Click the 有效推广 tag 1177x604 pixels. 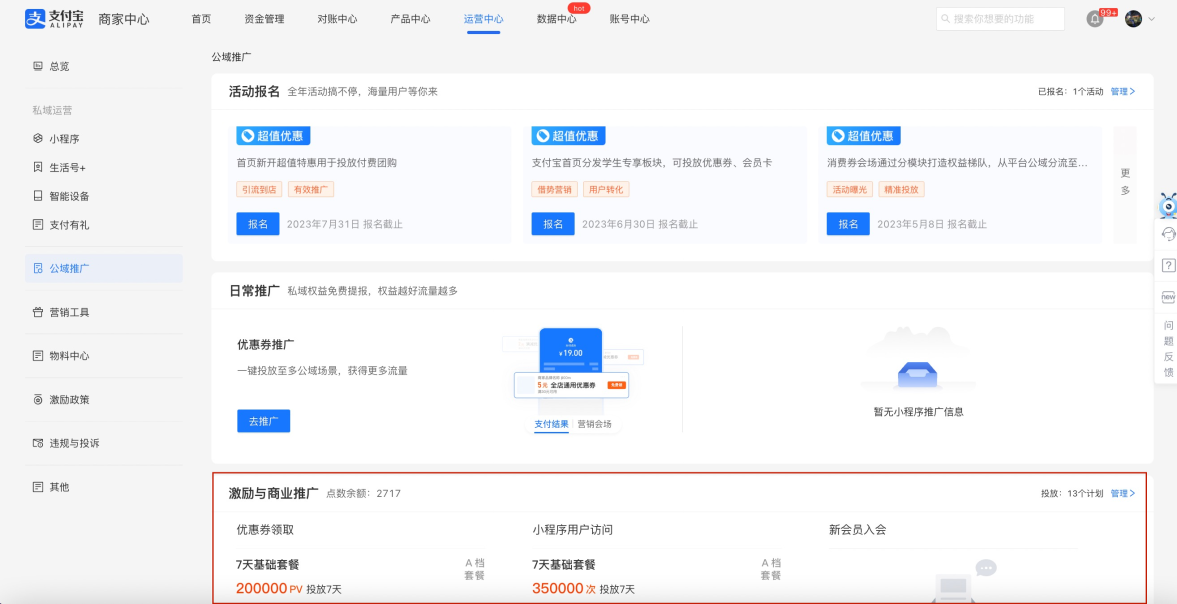click(x=311, y=189)
